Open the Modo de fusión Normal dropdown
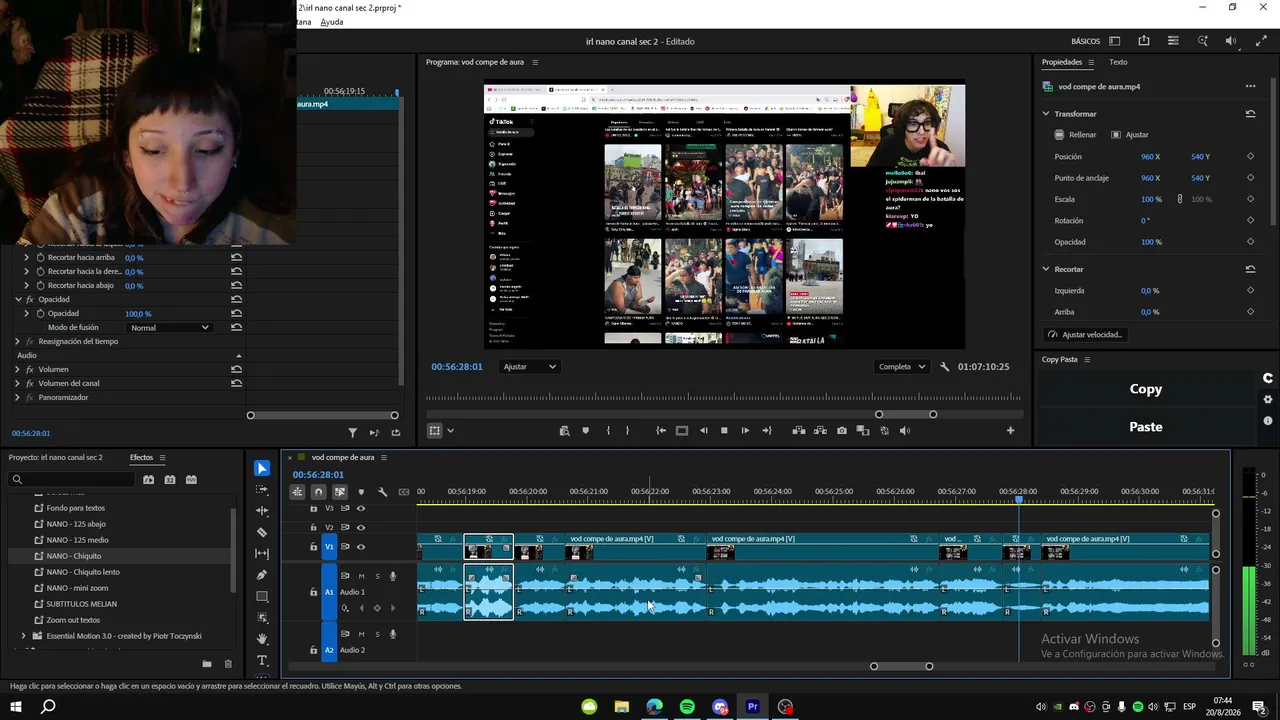Image resolution: width=1280 pixels, height=720 pixels. (x=170, y=328)
